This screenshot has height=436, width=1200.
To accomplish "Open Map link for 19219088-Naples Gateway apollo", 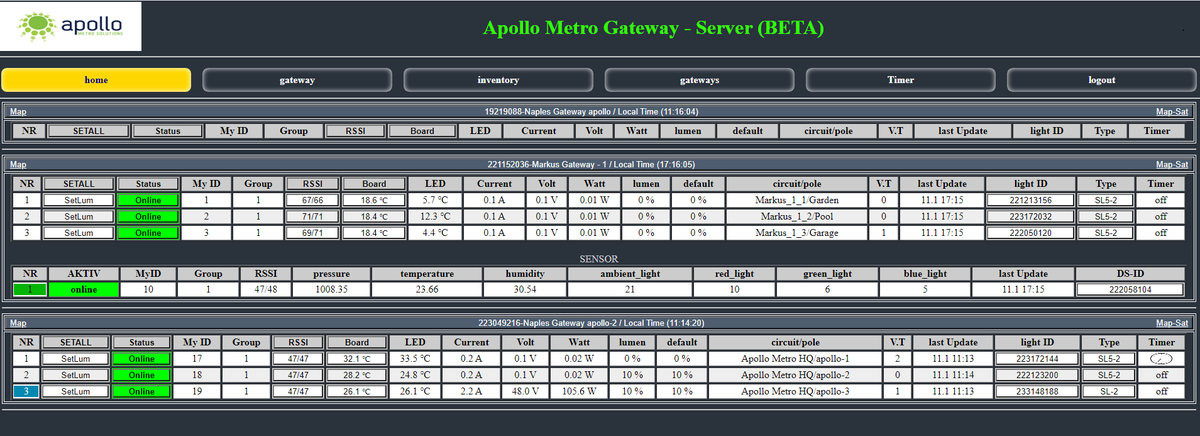I will coord(18,112).
